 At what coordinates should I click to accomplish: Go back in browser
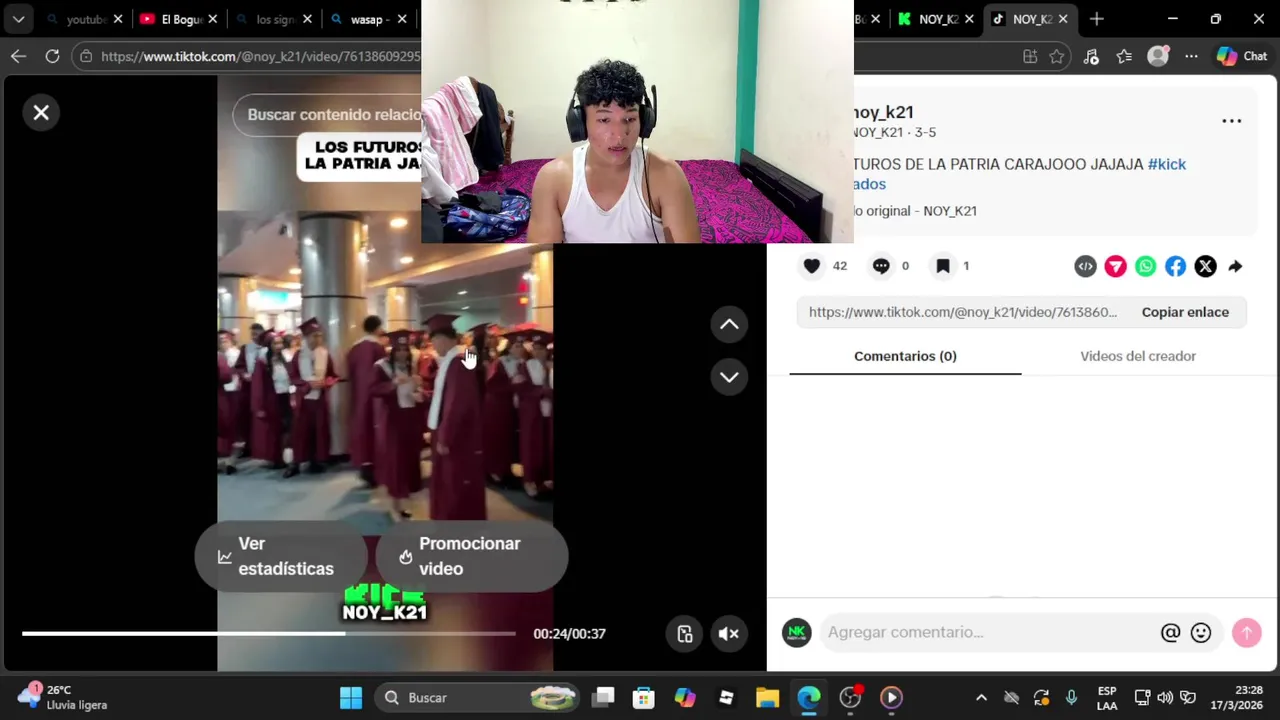(18, 57)
